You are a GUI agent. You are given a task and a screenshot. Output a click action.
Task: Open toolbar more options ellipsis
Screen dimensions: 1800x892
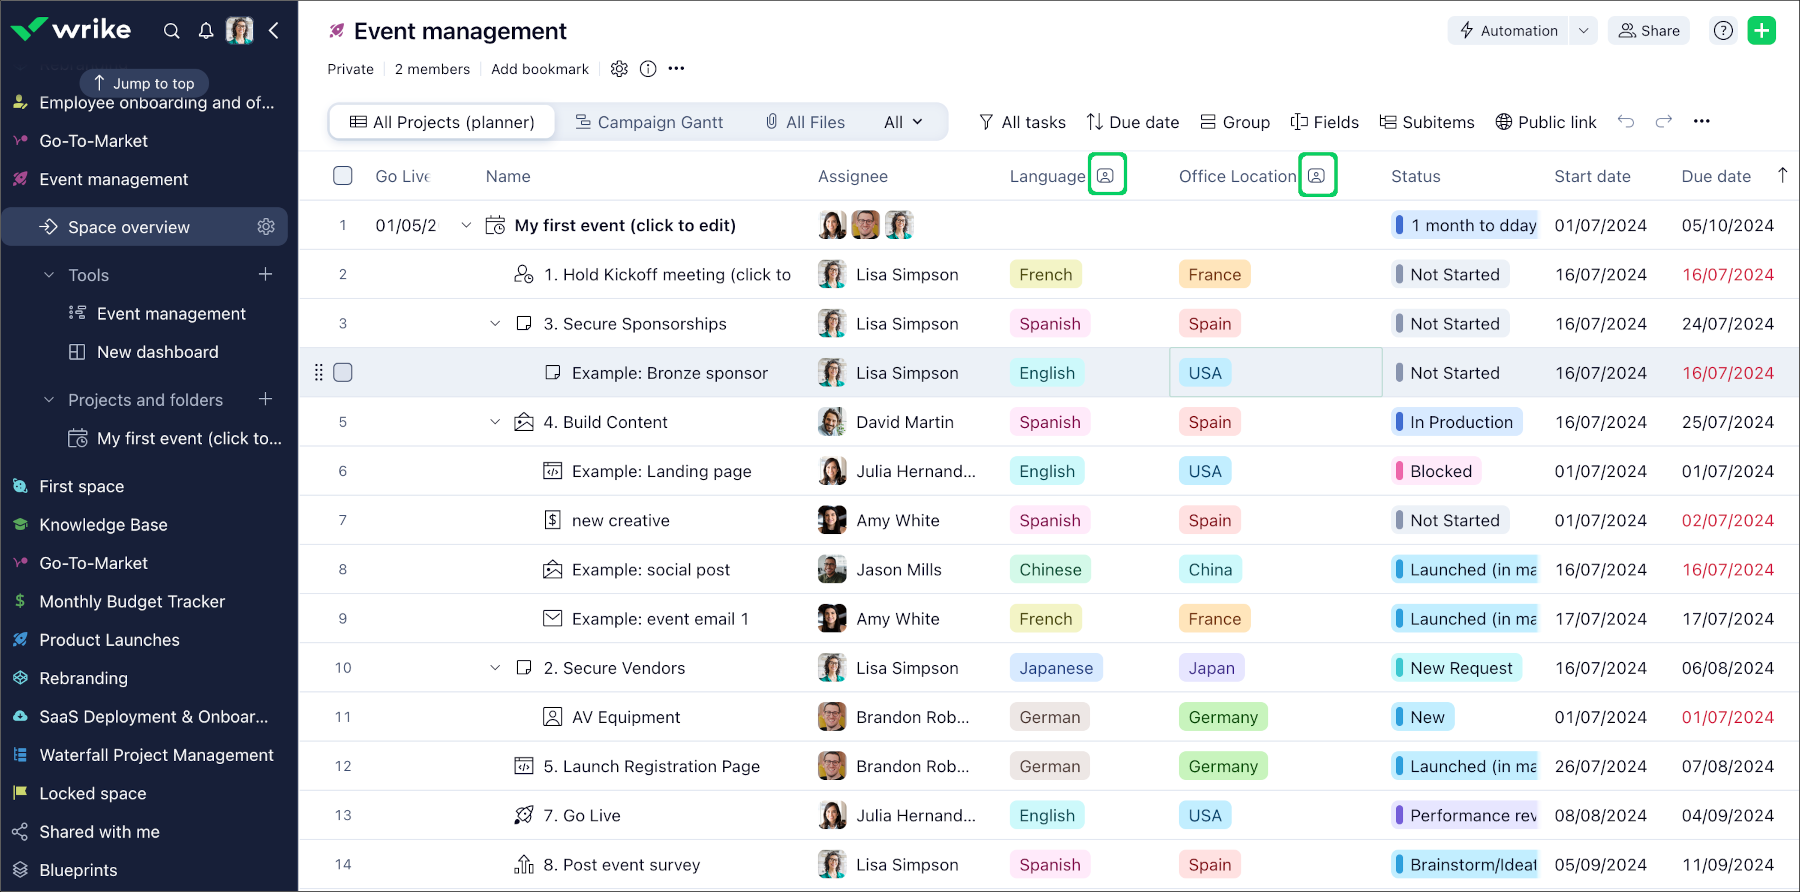pyautogui.click(x=1702, y=122)
